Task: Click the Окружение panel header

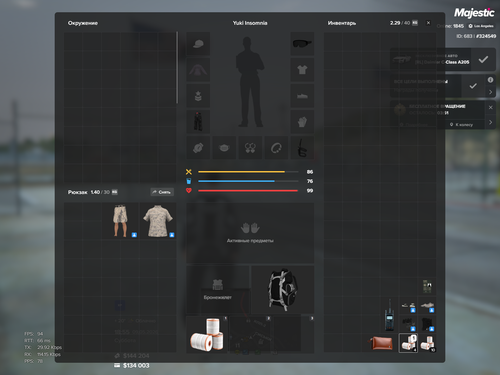Action: coord(83,23)
